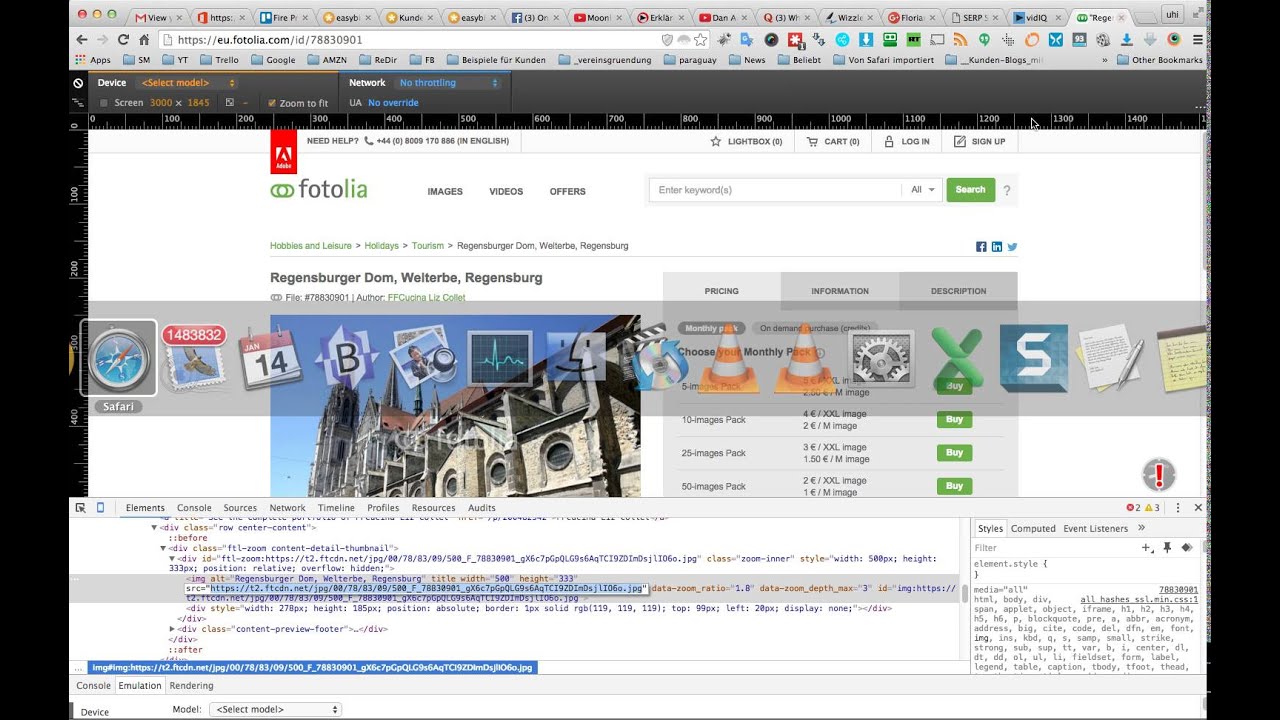Open the Chrome hamburger menu

1197,39
